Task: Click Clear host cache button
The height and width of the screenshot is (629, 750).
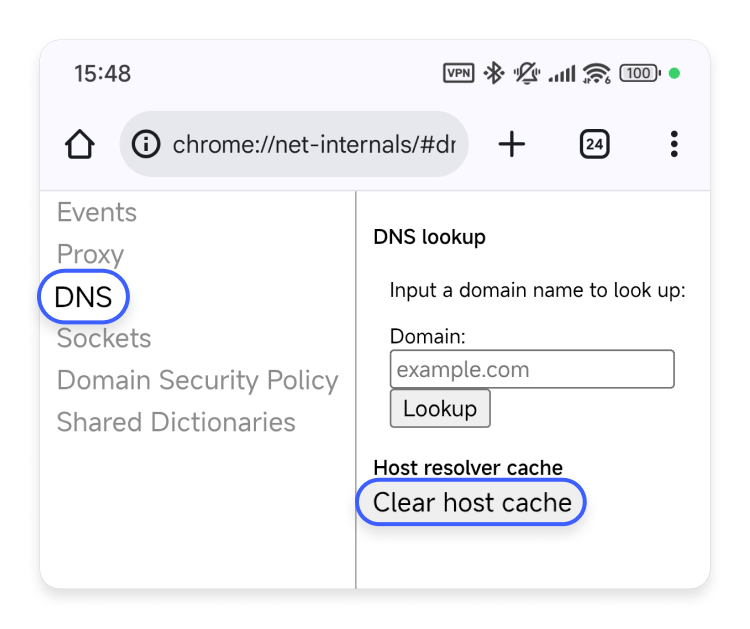Action: [x=472, y=502]
